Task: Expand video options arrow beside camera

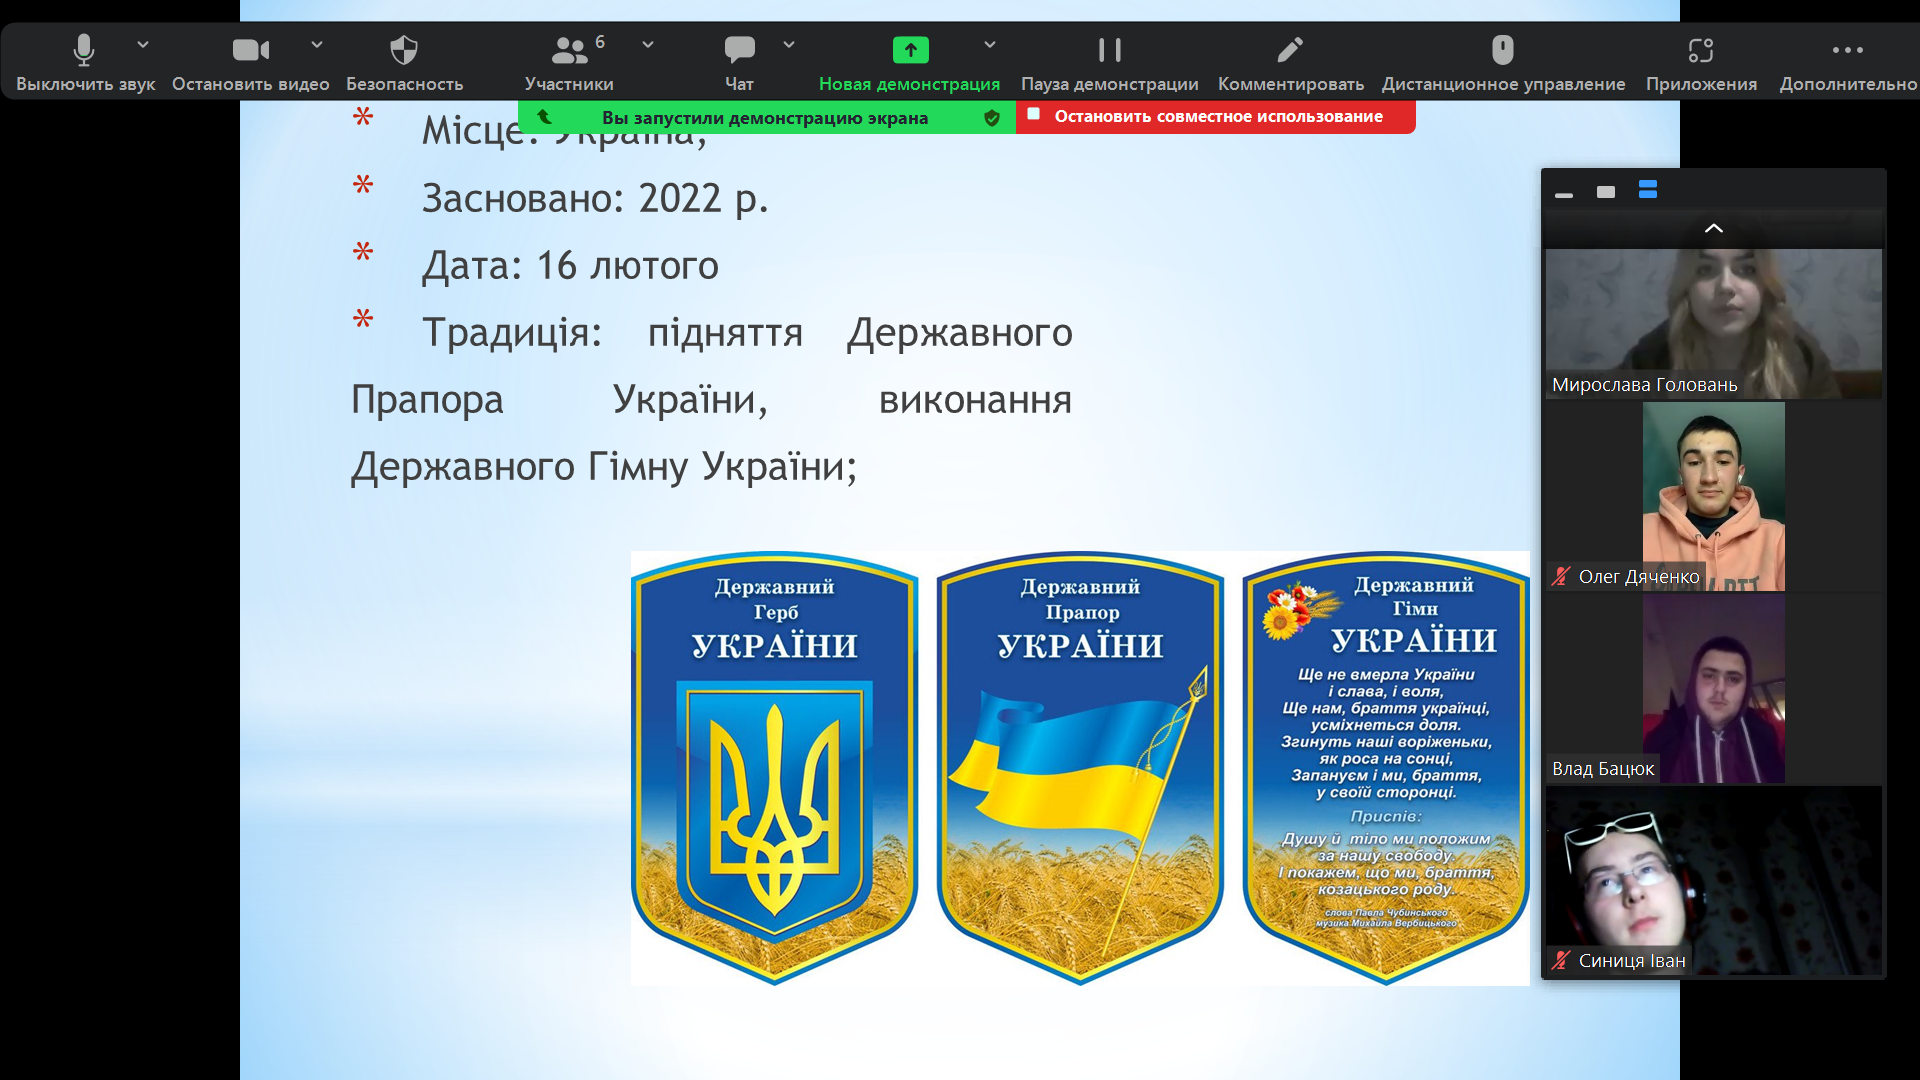Action: [x=317, y=45]
